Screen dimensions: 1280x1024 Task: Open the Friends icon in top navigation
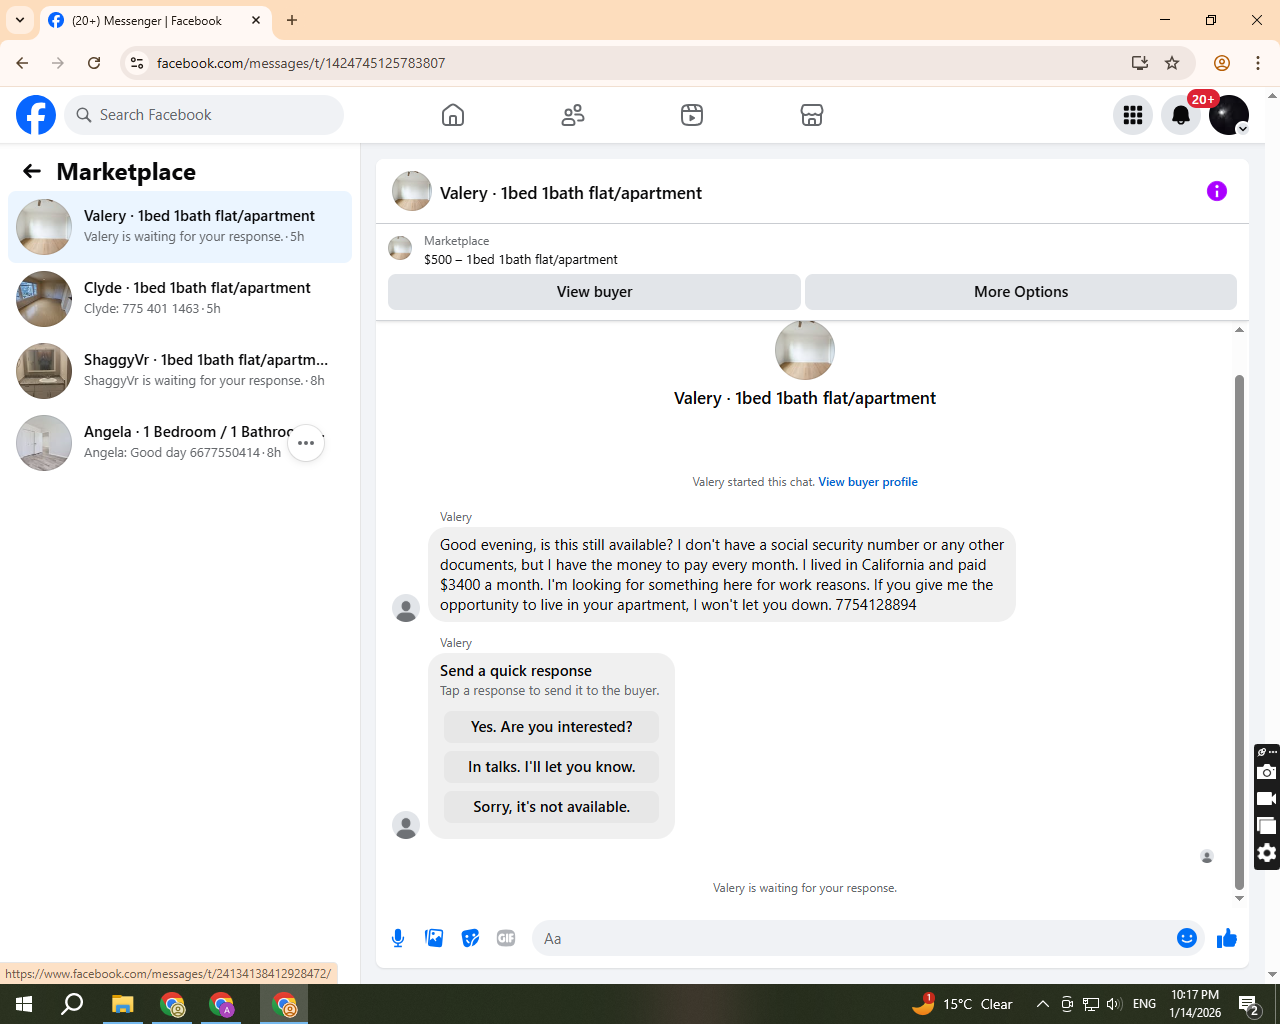click(x=573, y=115)
